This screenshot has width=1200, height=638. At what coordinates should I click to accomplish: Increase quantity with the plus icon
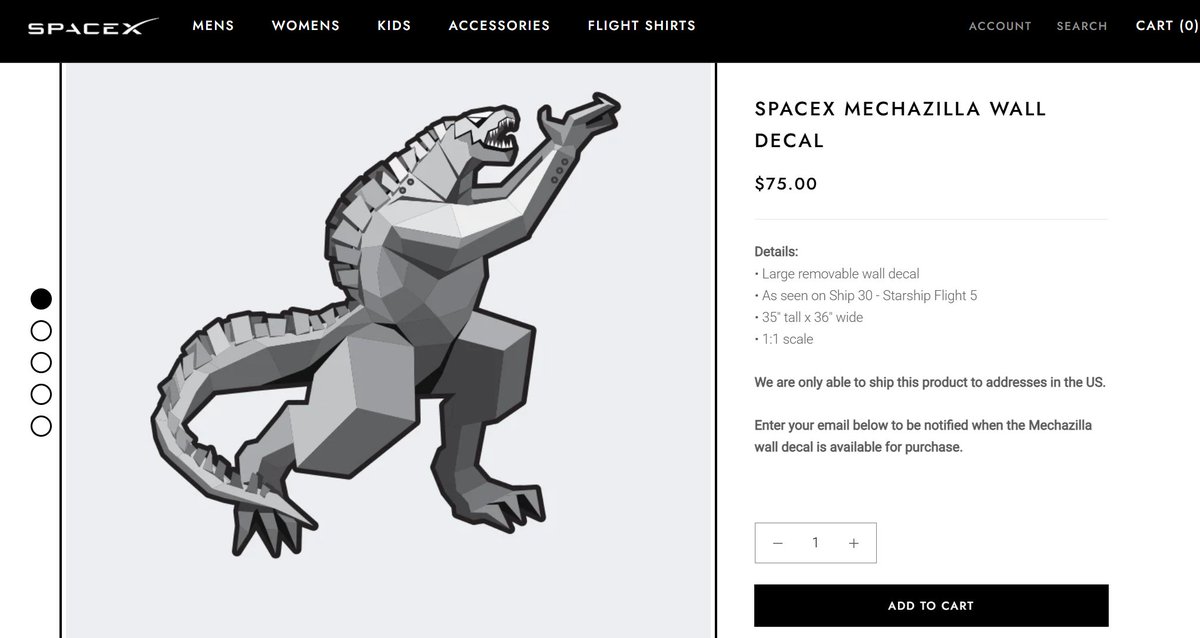[853, 543]
